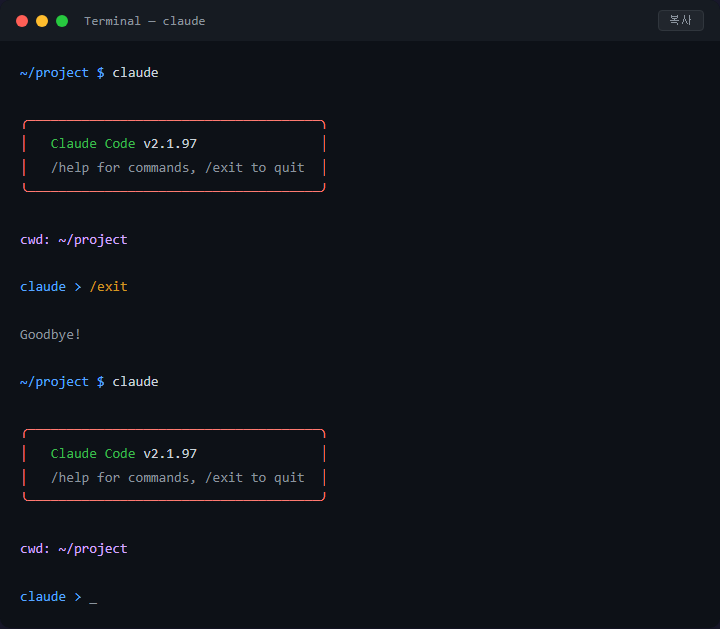Image resolution: width=720 pixels, height=629 pixels.
Task: Click the 'Goodbye!' output line
Action: pyautogui.click(x=51, y=335)
